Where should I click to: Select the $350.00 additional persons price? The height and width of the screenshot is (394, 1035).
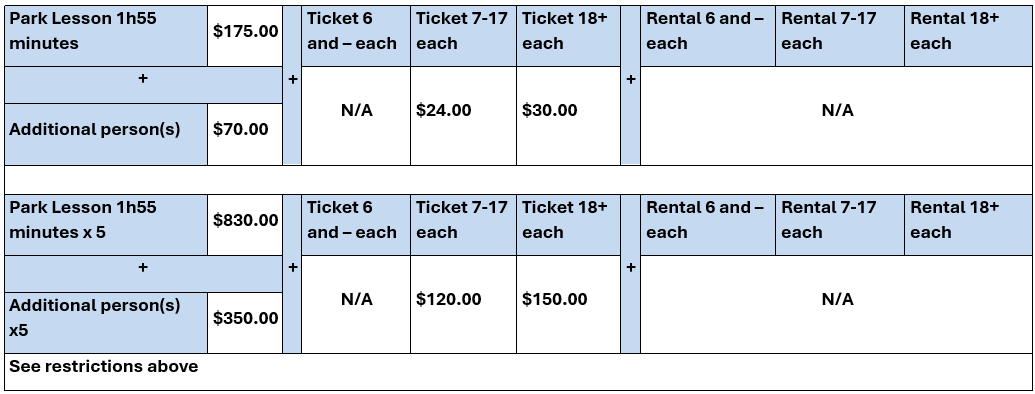[245, 318]
